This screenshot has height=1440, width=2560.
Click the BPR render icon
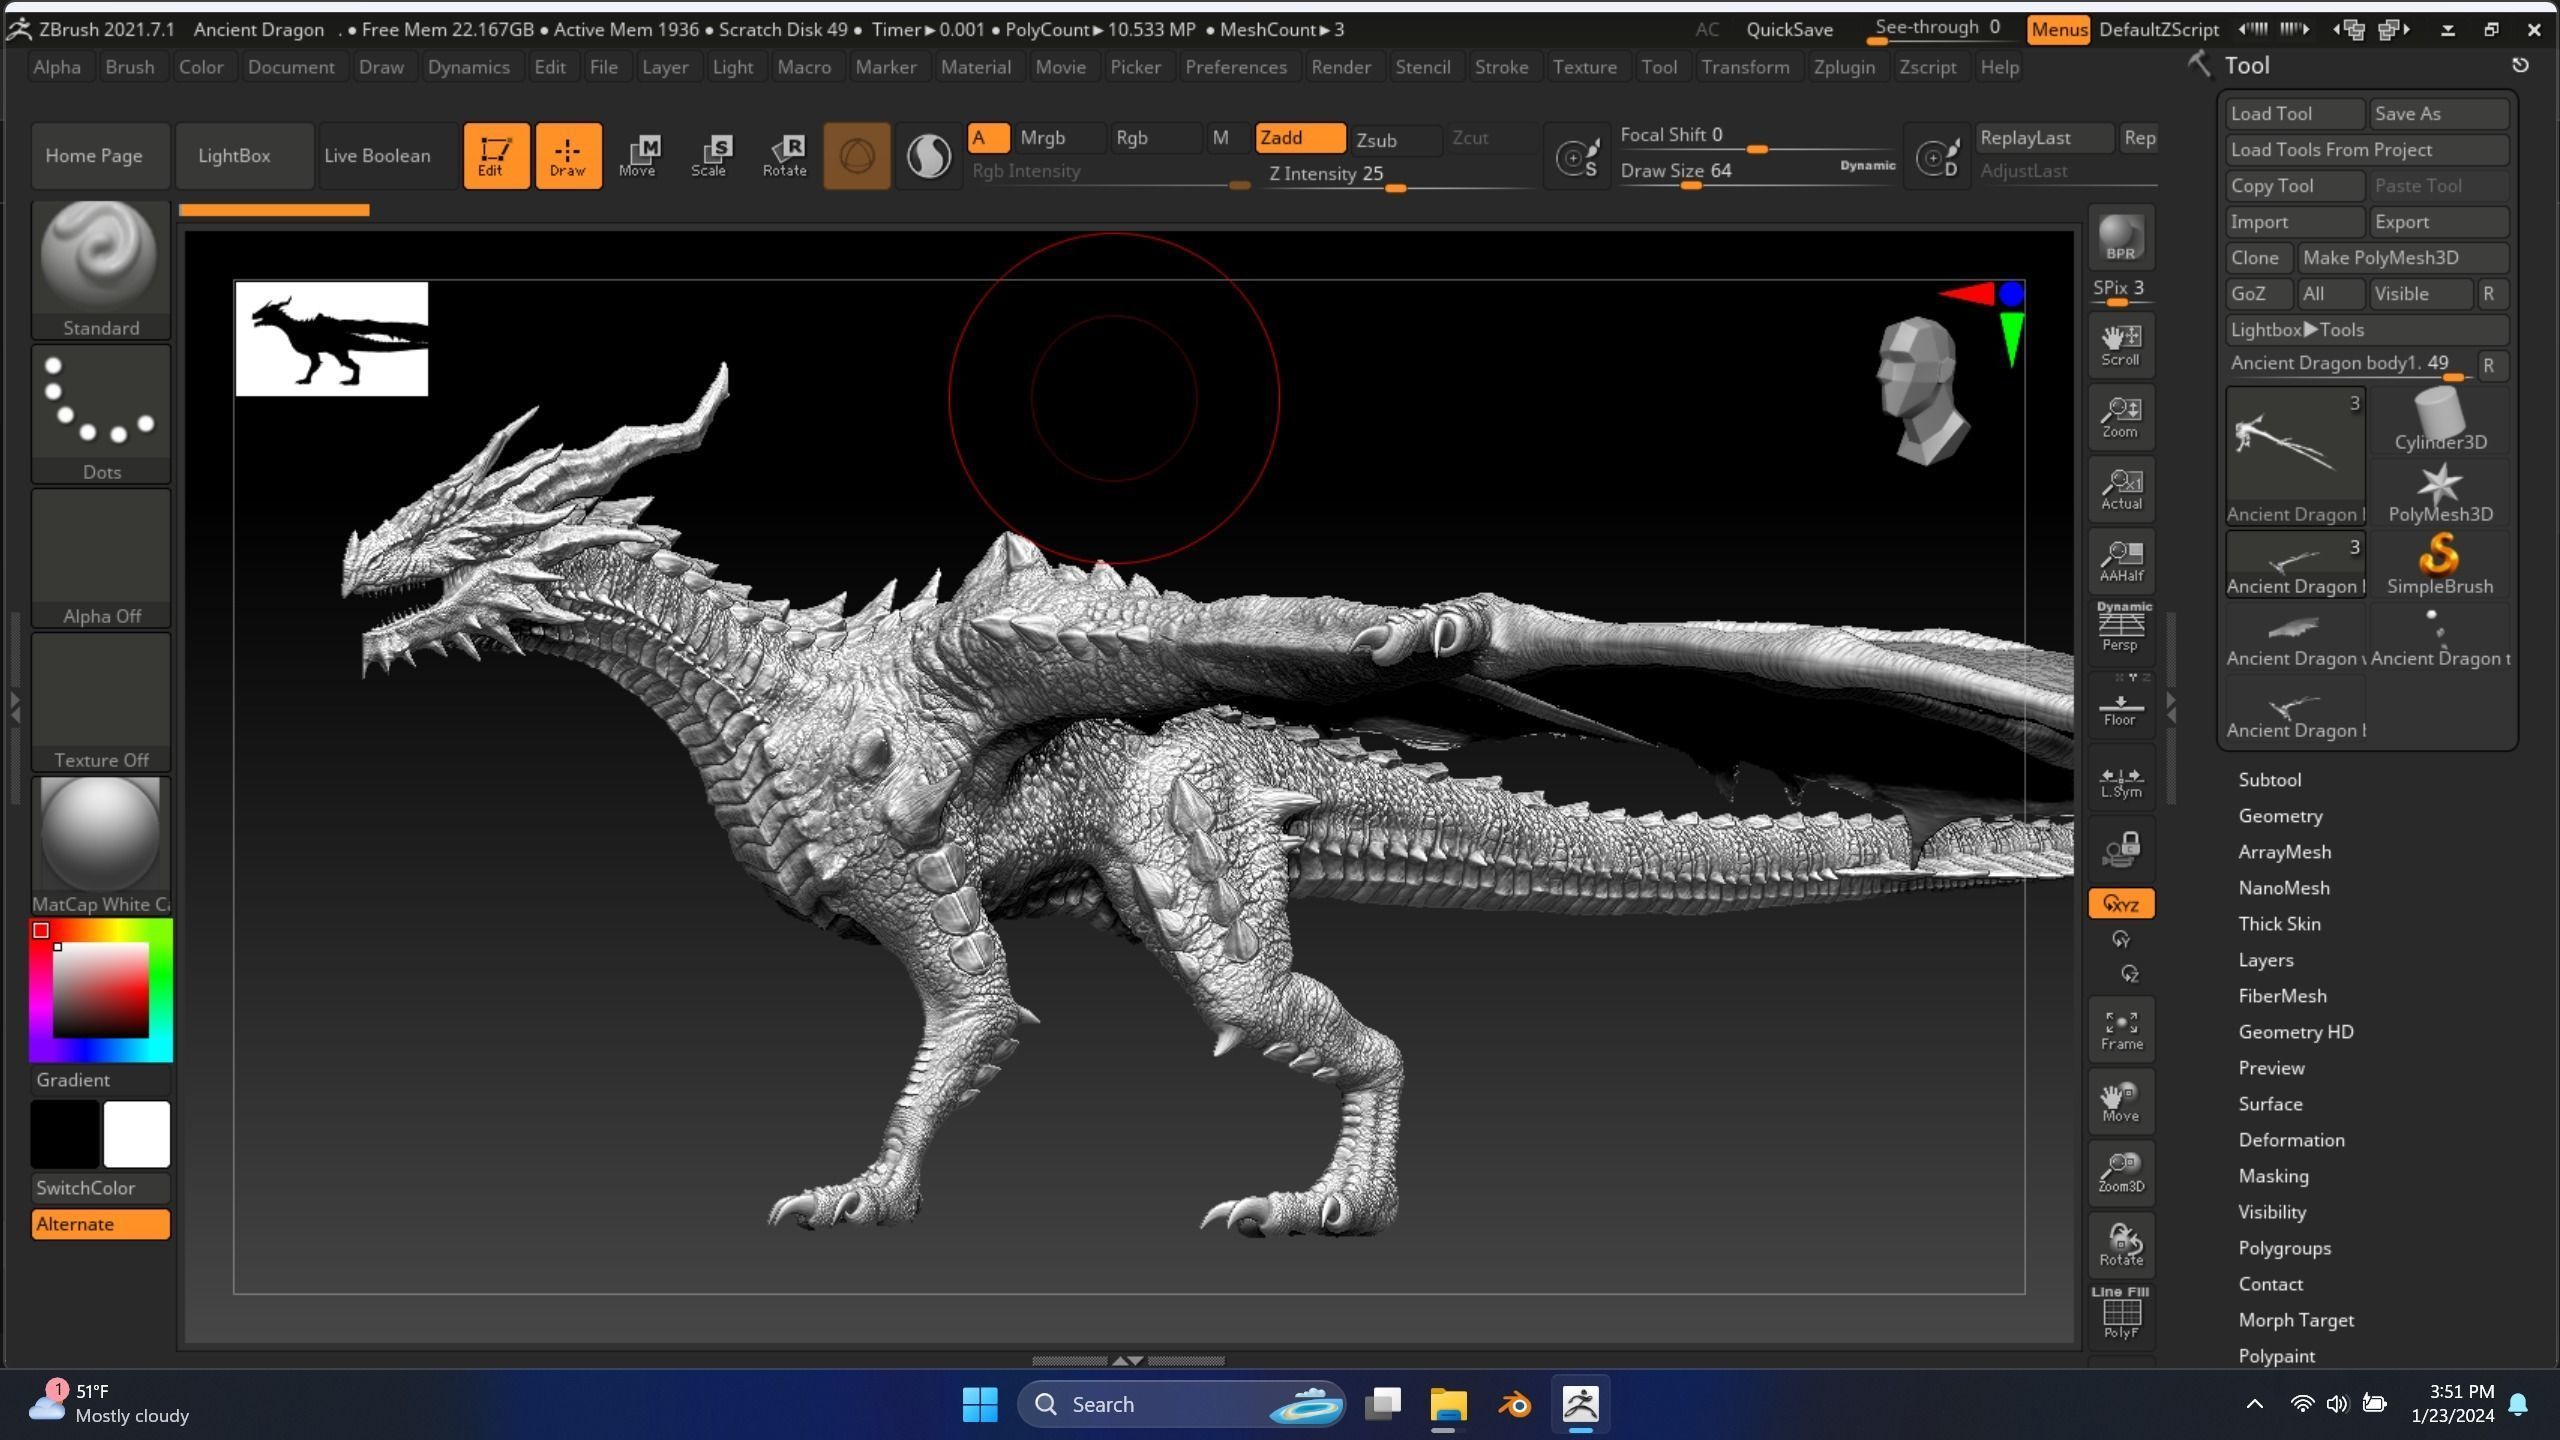2120,238
